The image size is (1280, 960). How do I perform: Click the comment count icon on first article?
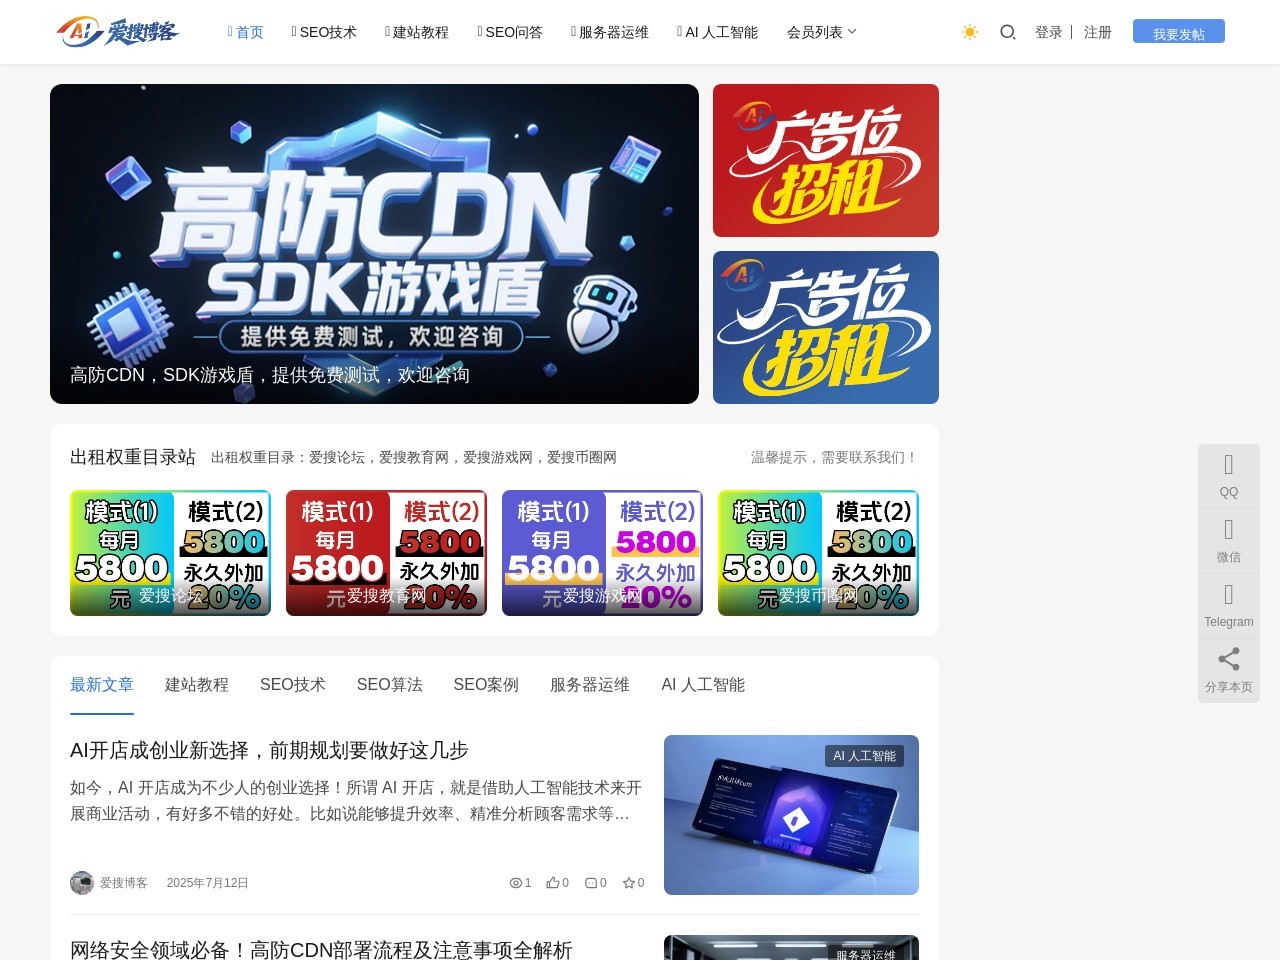(591, 883)
